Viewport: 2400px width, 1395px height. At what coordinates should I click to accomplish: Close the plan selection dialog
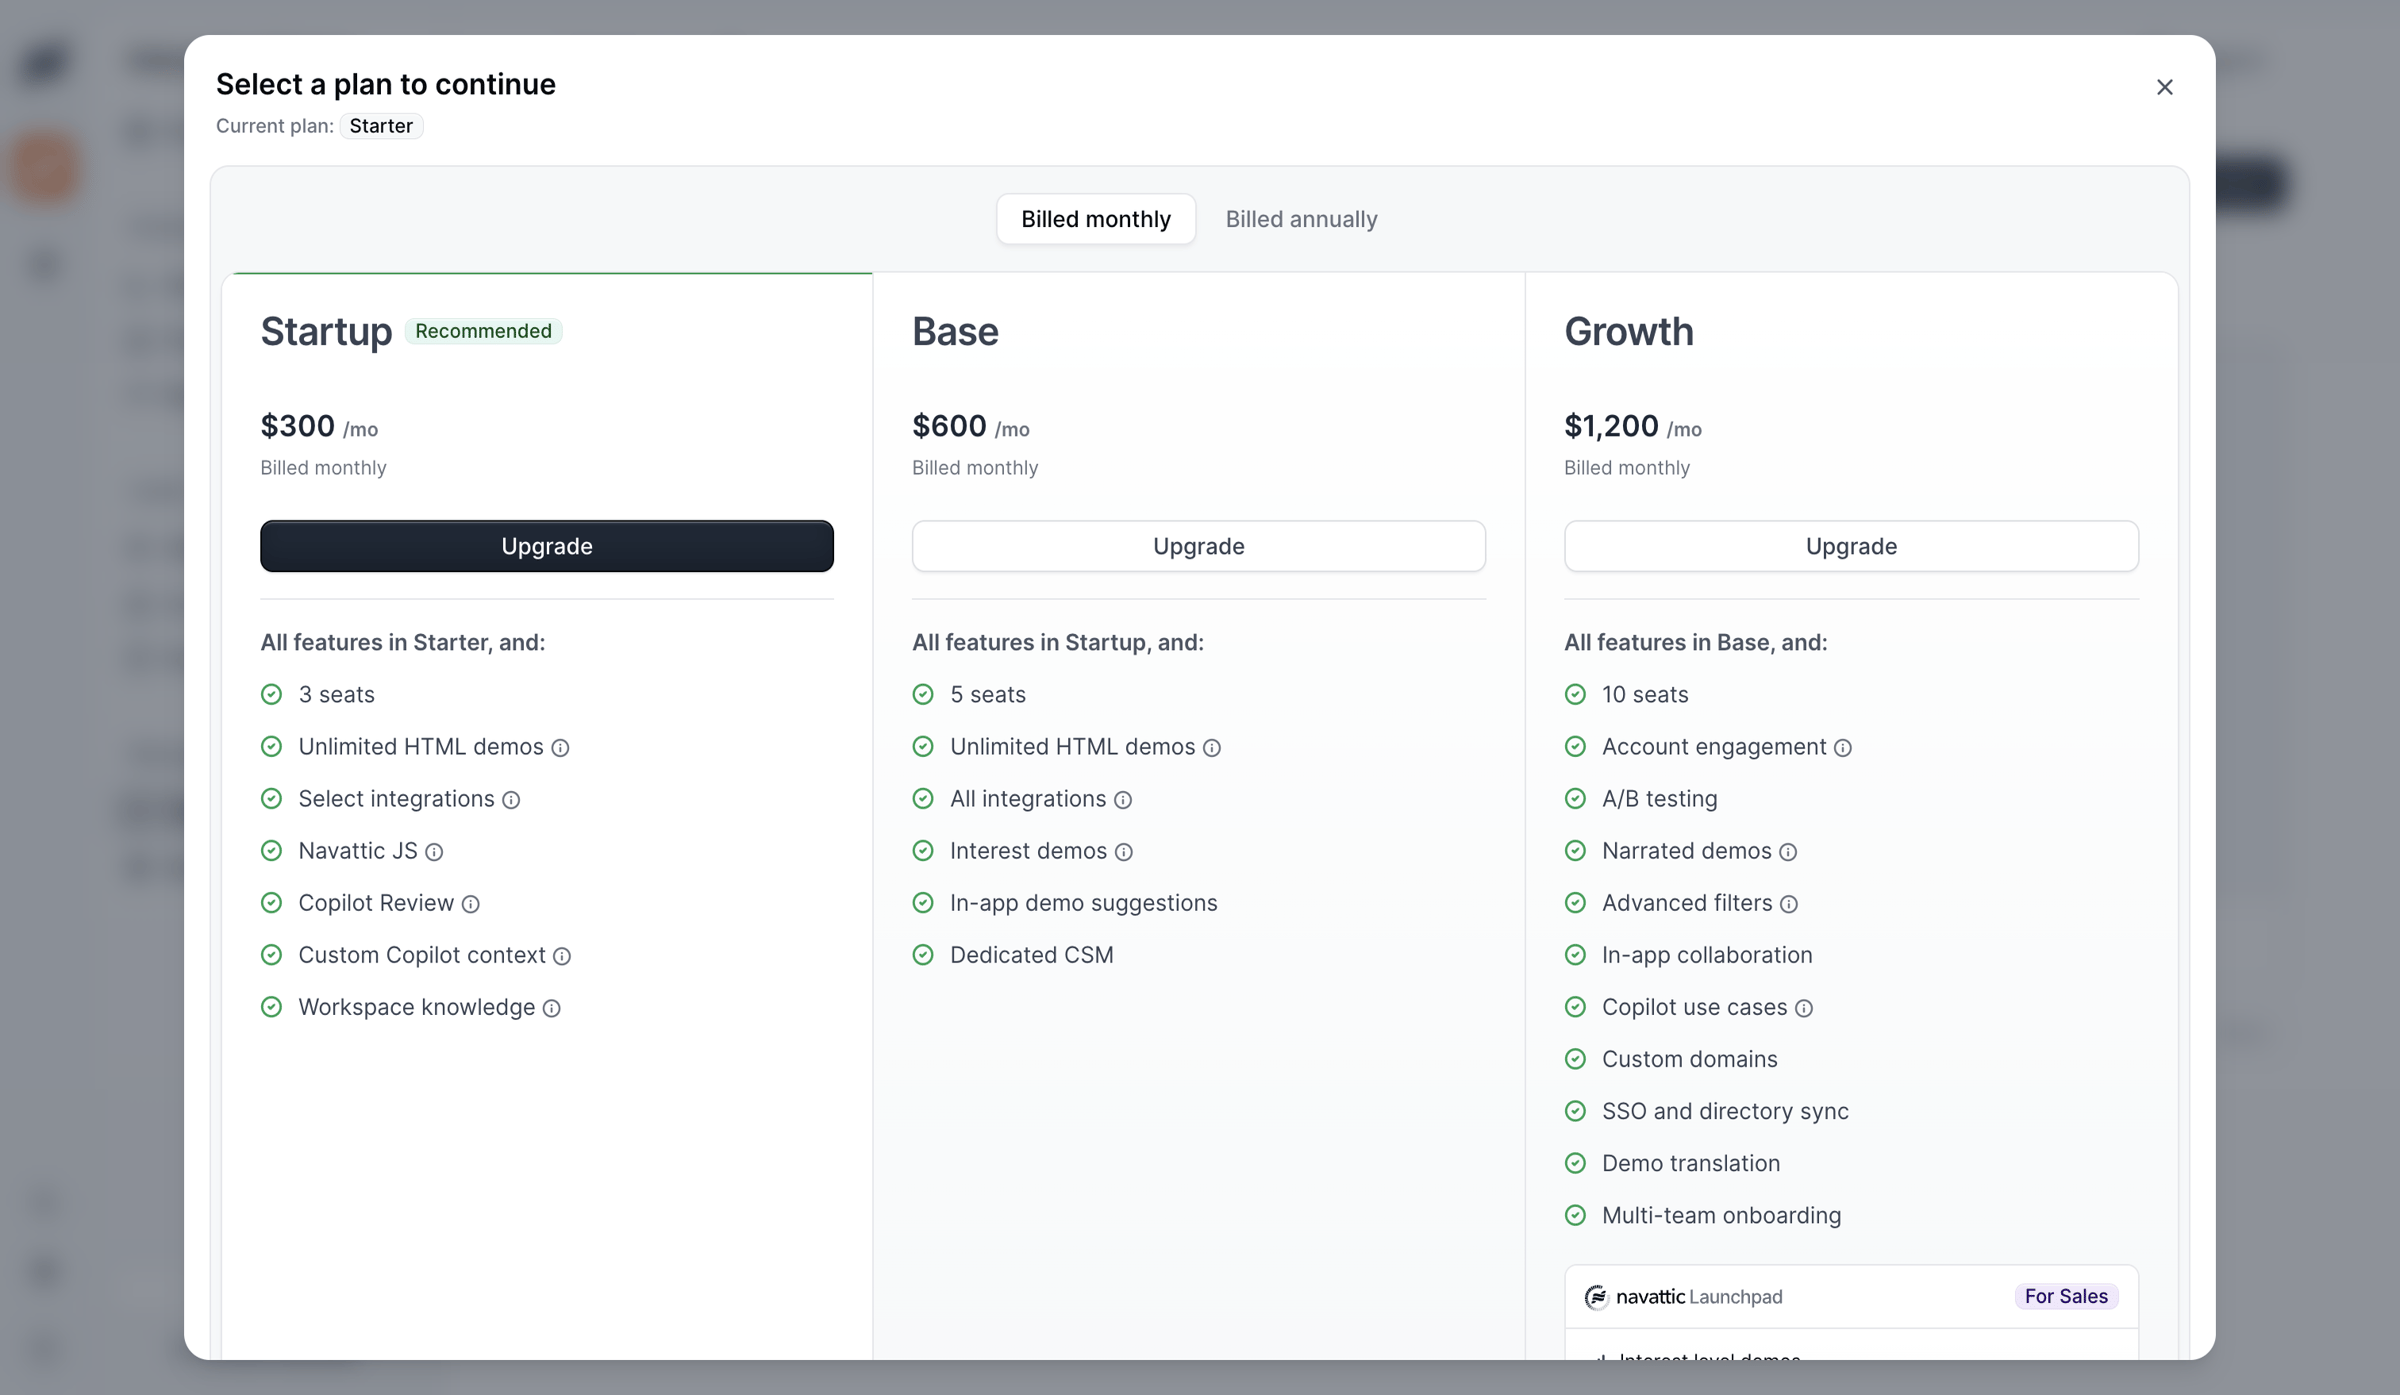click(x=2164, y=87)
